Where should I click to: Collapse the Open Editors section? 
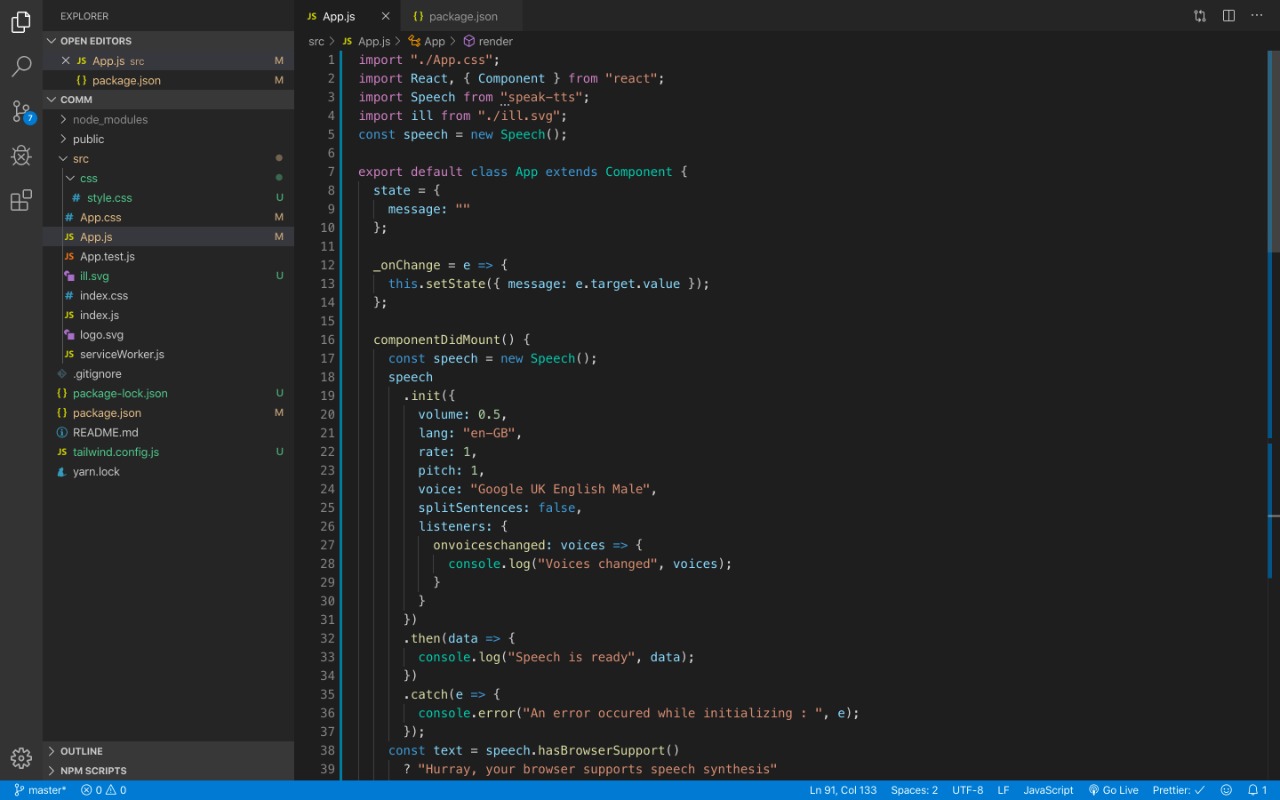coord(168,41)
